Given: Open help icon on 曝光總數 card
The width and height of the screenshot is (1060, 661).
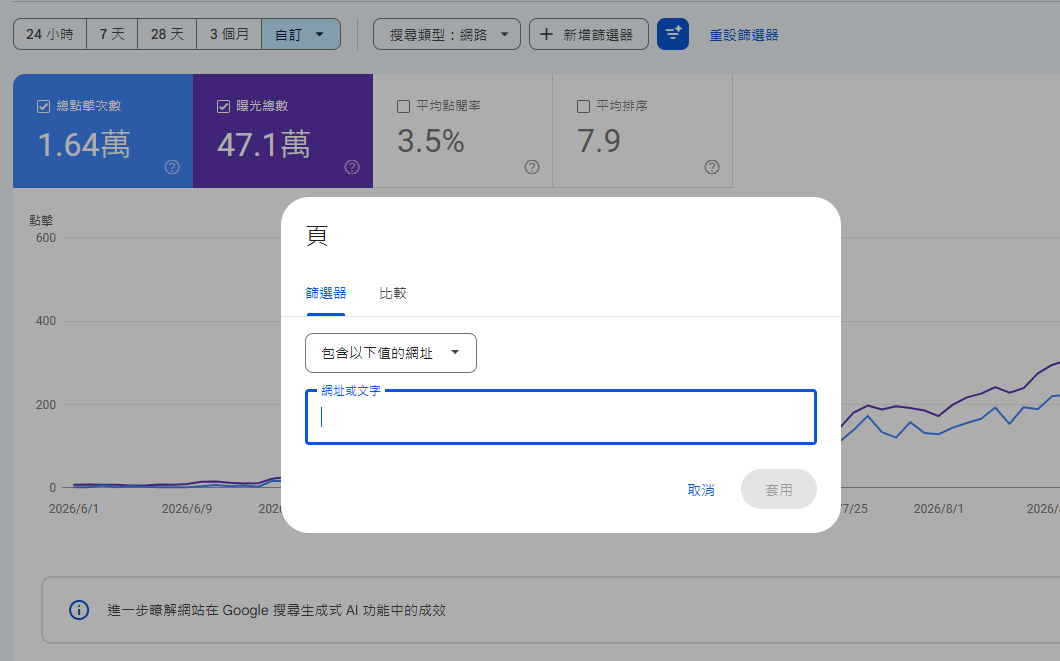Looking at the screenshot, I should (352, 167).
